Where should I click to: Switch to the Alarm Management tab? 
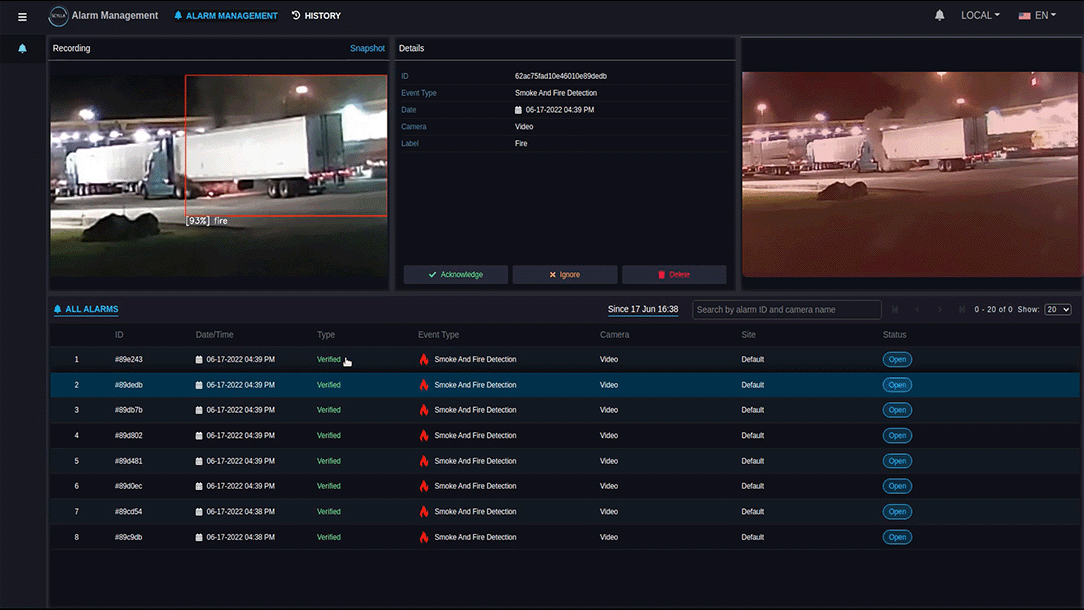(226, 16)
